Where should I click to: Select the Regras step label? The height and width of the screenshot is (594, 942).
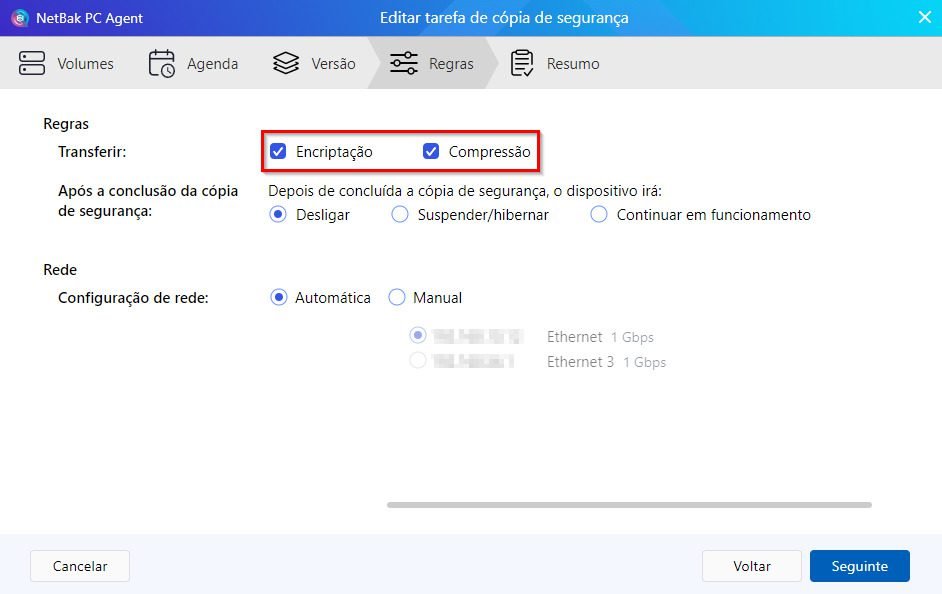pos(451,64)
